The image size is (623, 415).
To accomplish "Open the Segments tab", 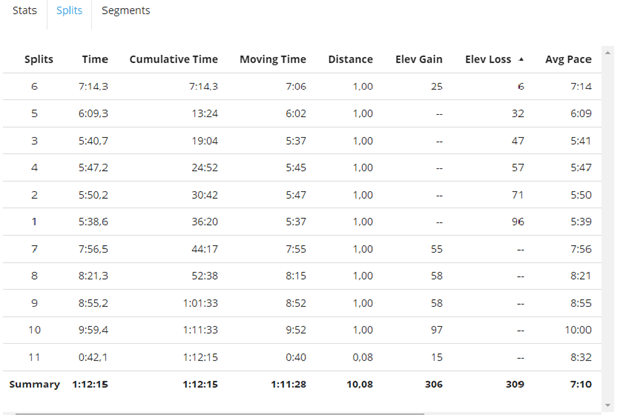I will click(x=126, y=11).
